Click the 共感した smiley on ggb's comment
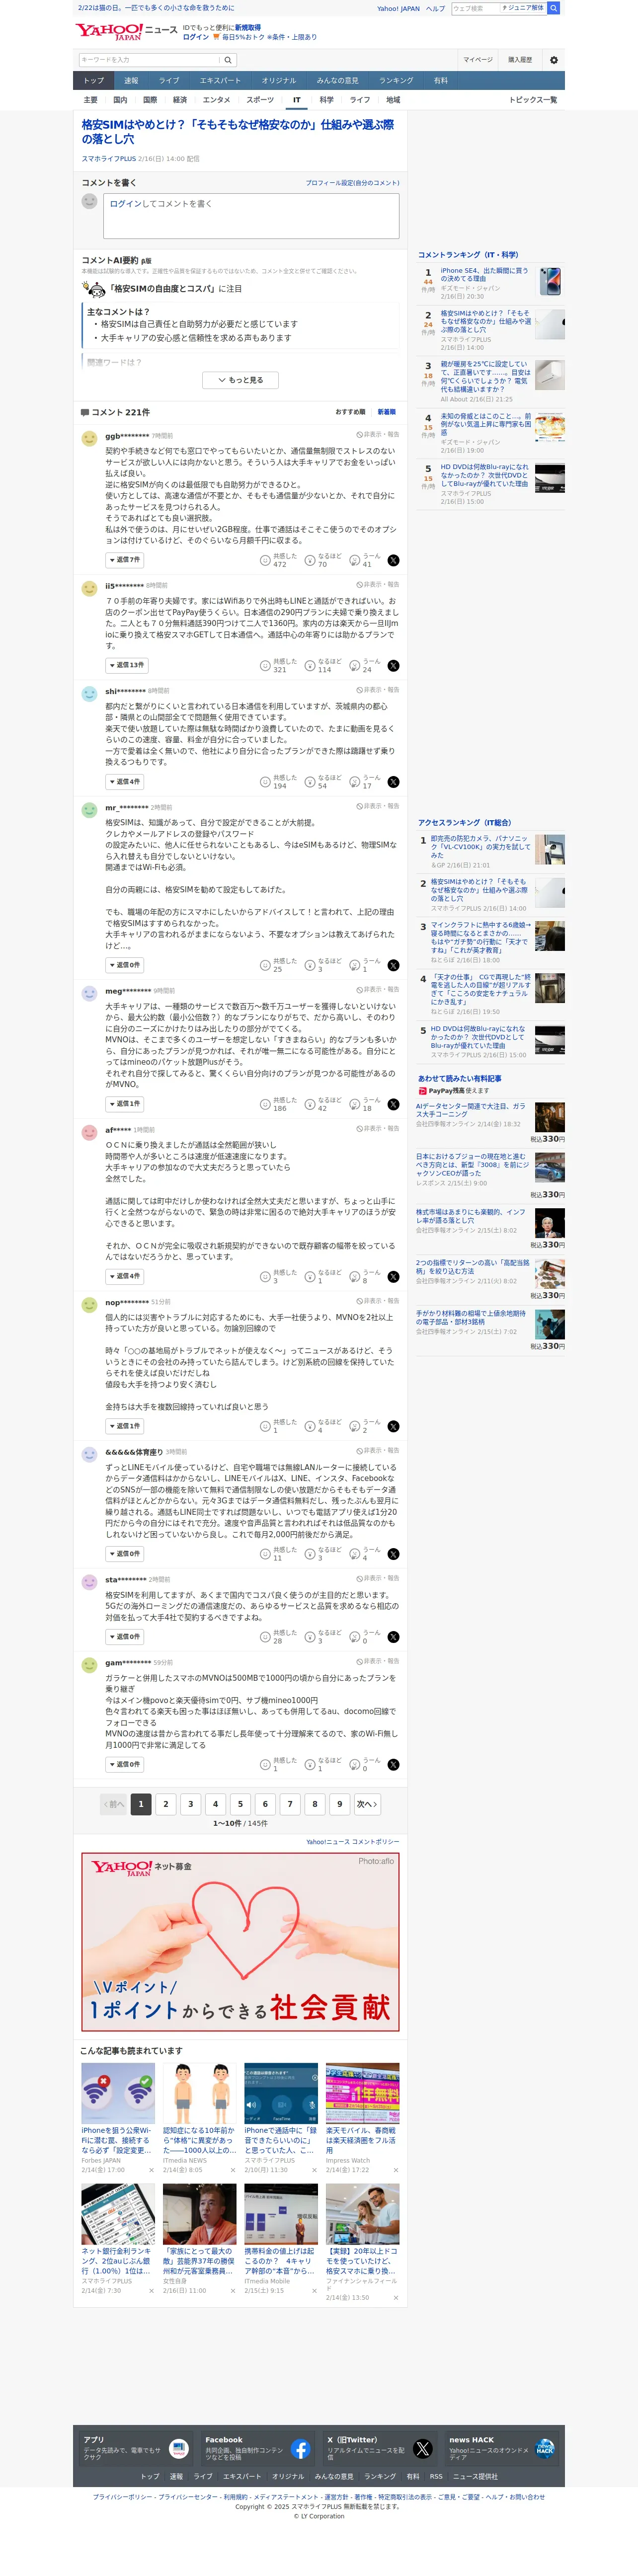This screenshot has width=638, height=2576. click(265, 560)
